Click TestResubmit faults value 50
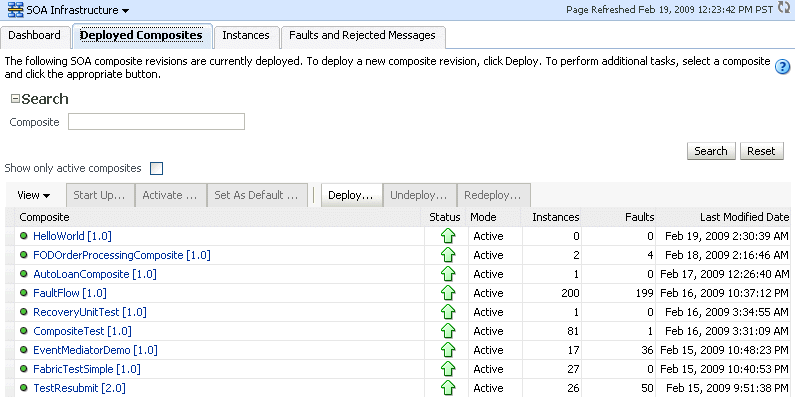This screenshot has width=795, height=397. [648, 388]
